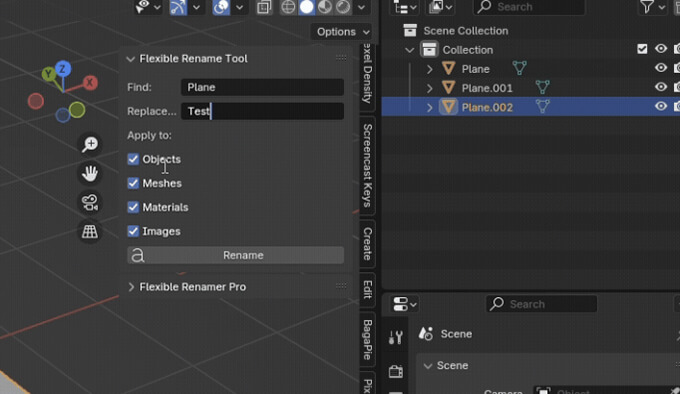Click blue Z axis on navigation gizmo
The image size is (680, 394).
[63, 68]
